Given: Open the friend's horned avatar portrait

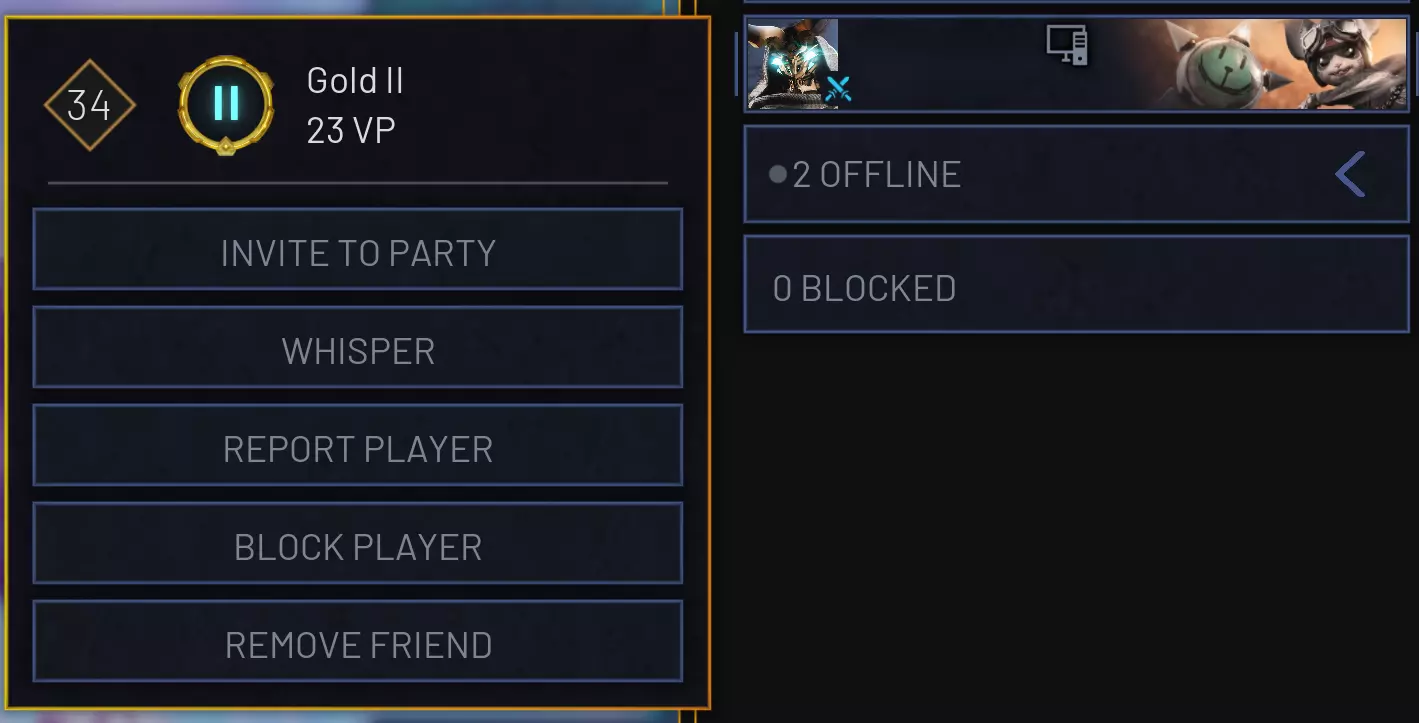Looking at the screenshot, I should coord(793,63).
